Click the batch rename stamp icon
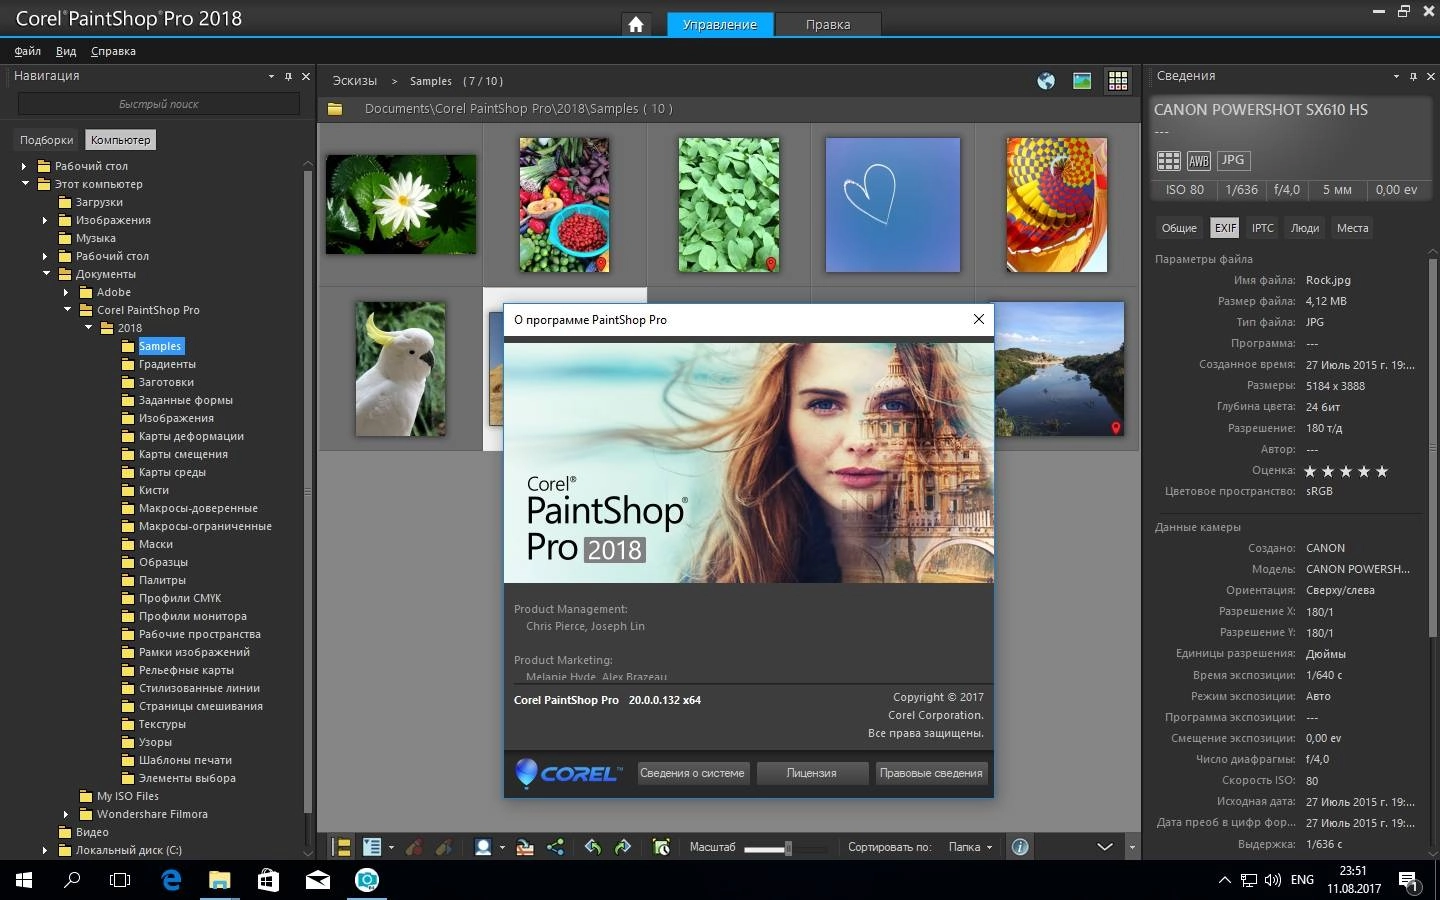Screen dimensions: 1440x900 point(525,847)
